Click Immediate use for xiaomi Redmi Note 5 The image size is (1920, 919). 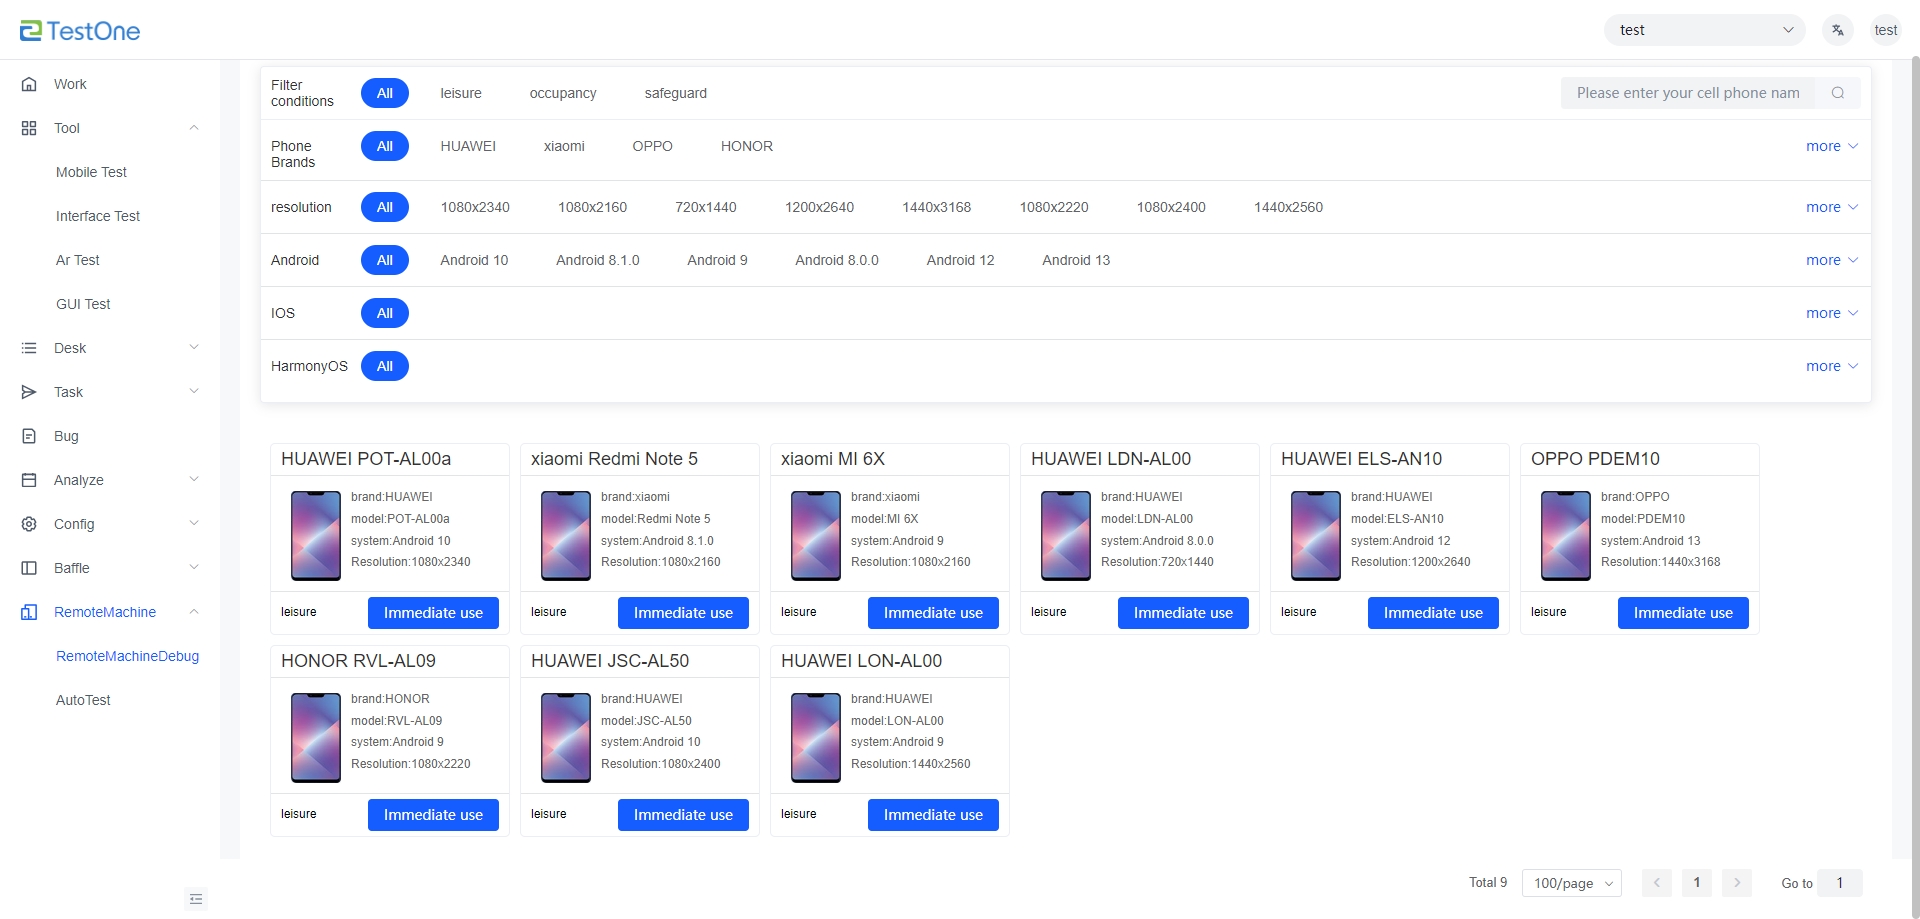click(x=683, y=613)
